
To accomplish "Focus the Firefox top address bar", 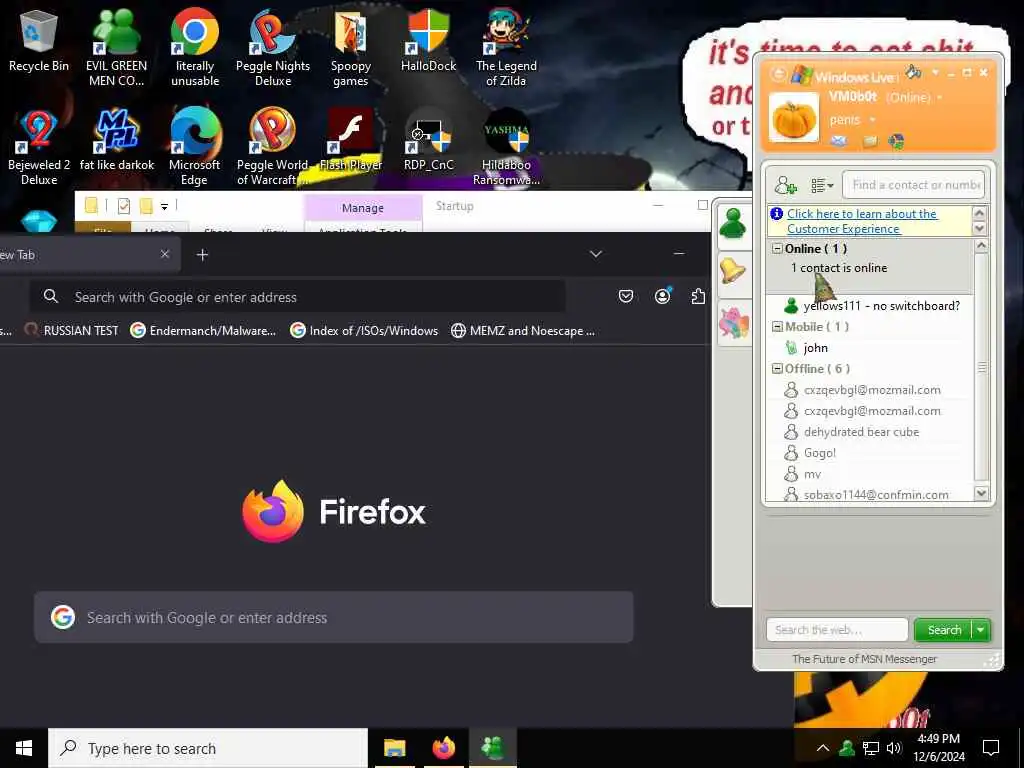I will [297, 296].
